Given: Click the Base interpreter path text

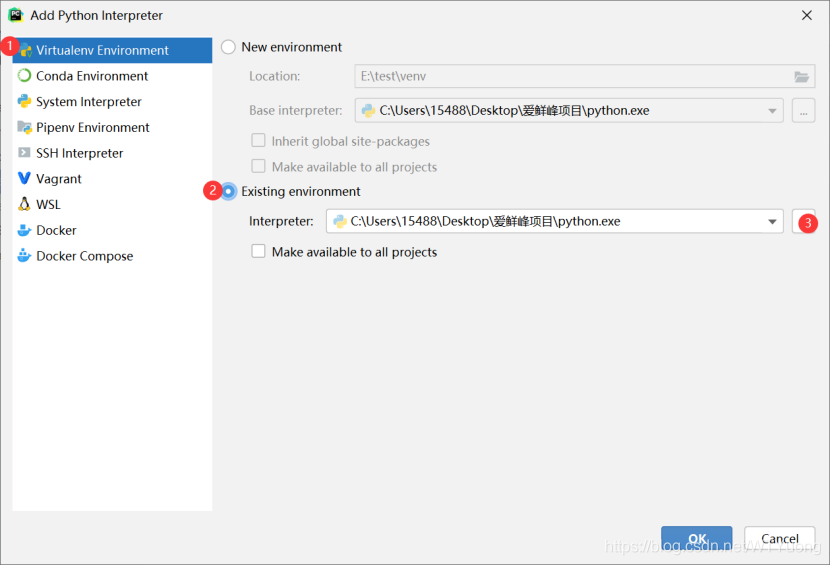Looking at the screenshot, I should coord(514,110).
